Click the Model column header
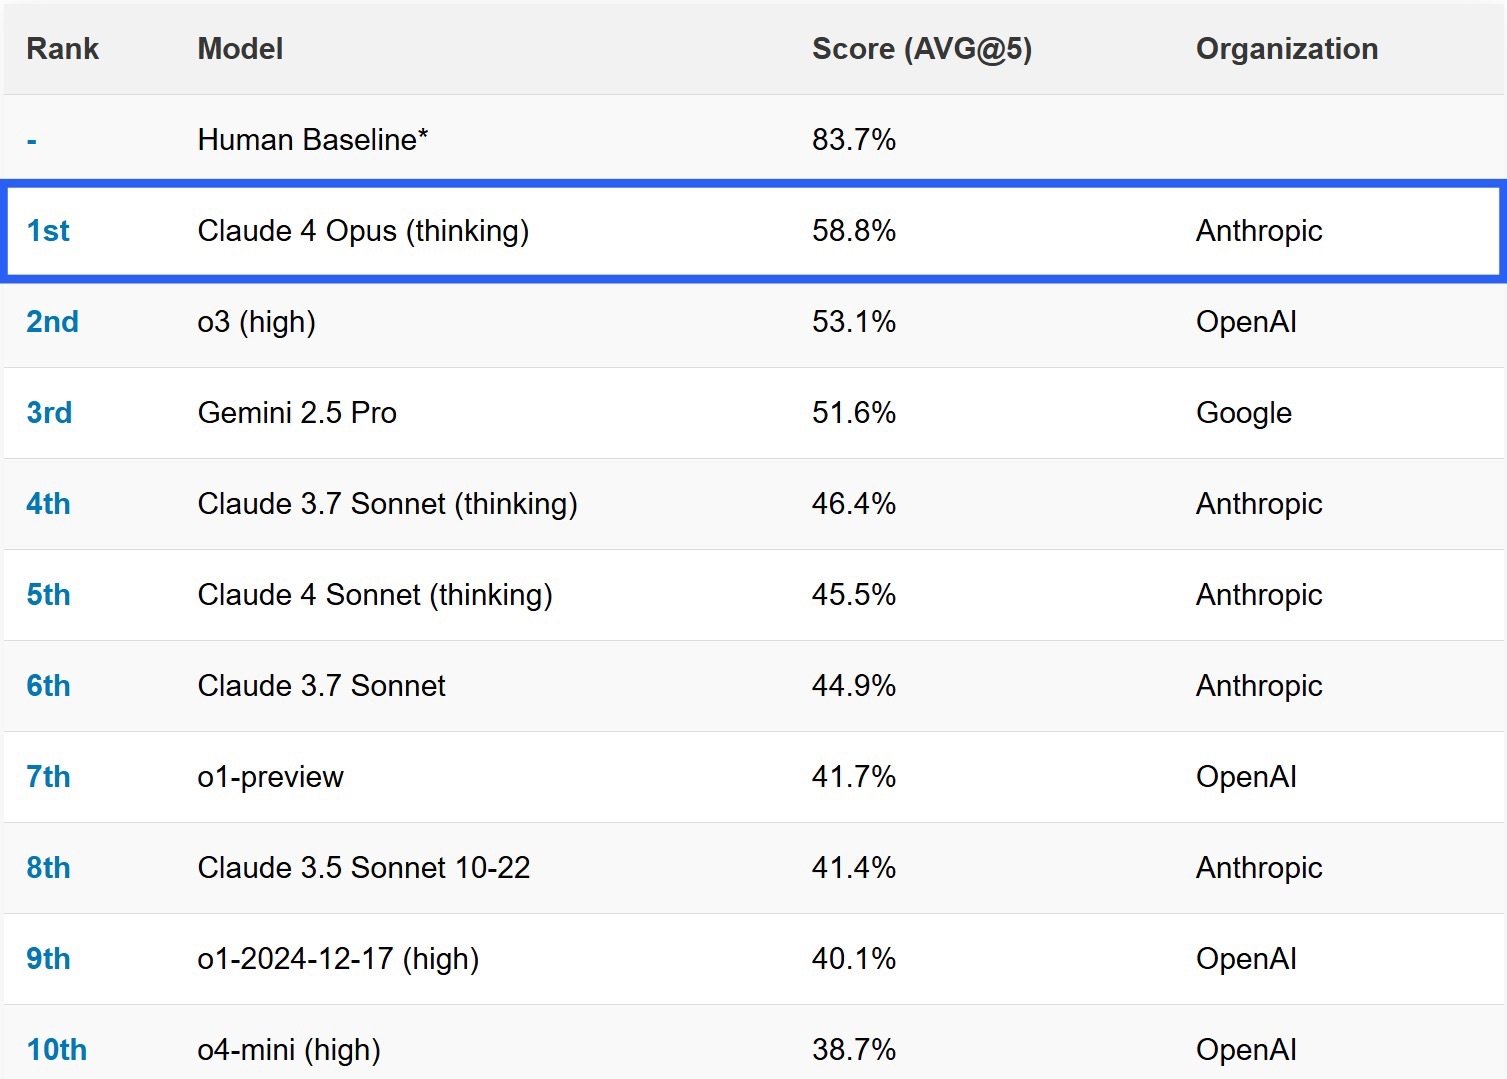This screenshot has width=1507, height=1079. point(240,49)
